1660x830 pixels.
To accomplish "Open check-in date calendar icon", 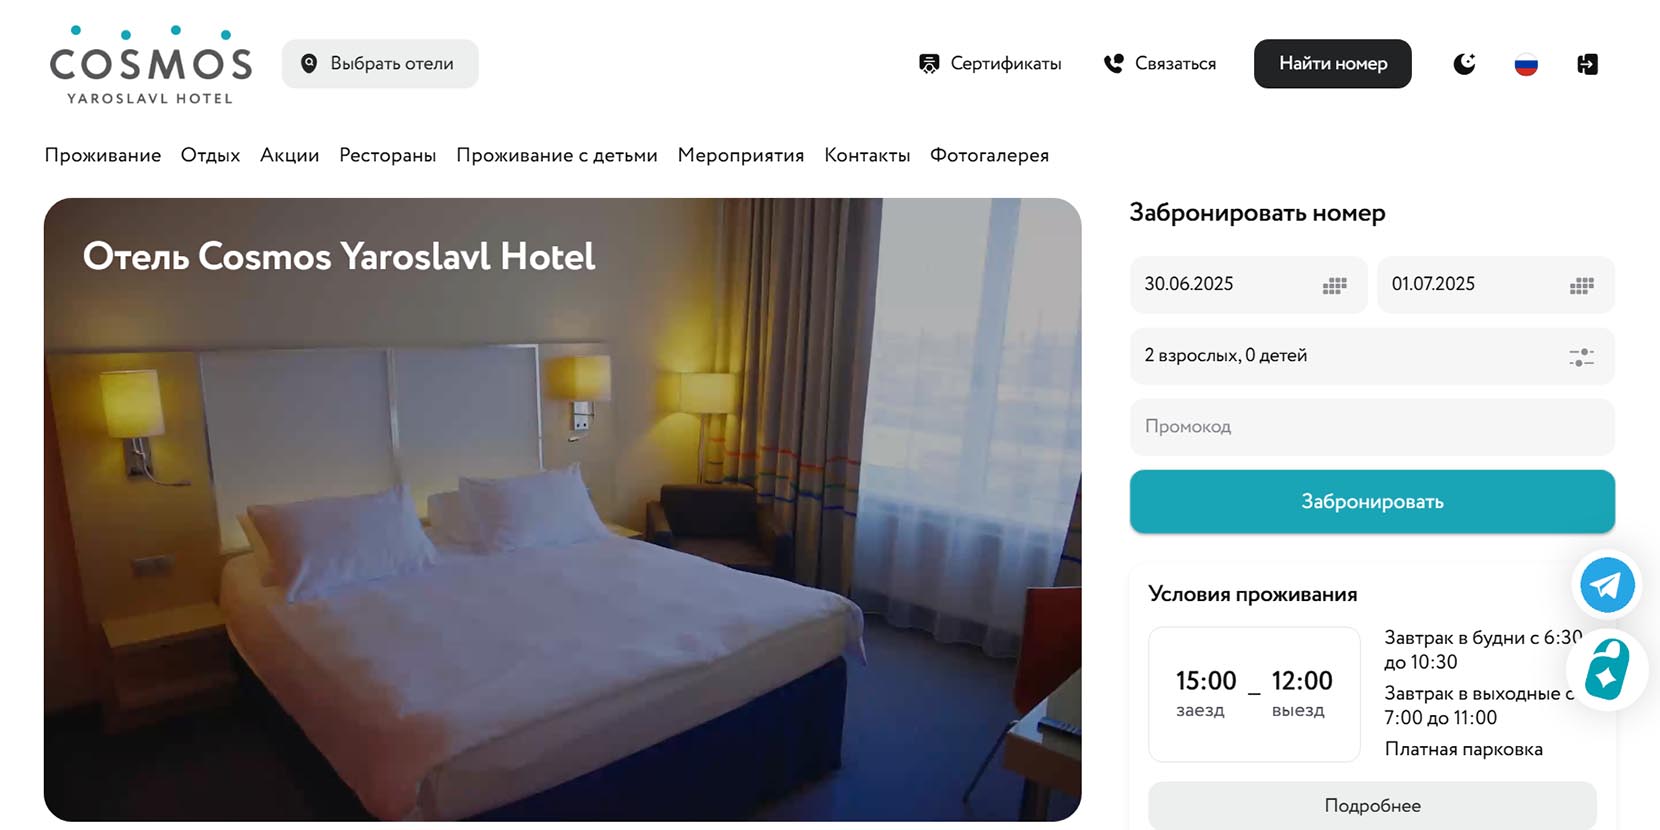I will pyautogui.click(x=1334, y=286).
